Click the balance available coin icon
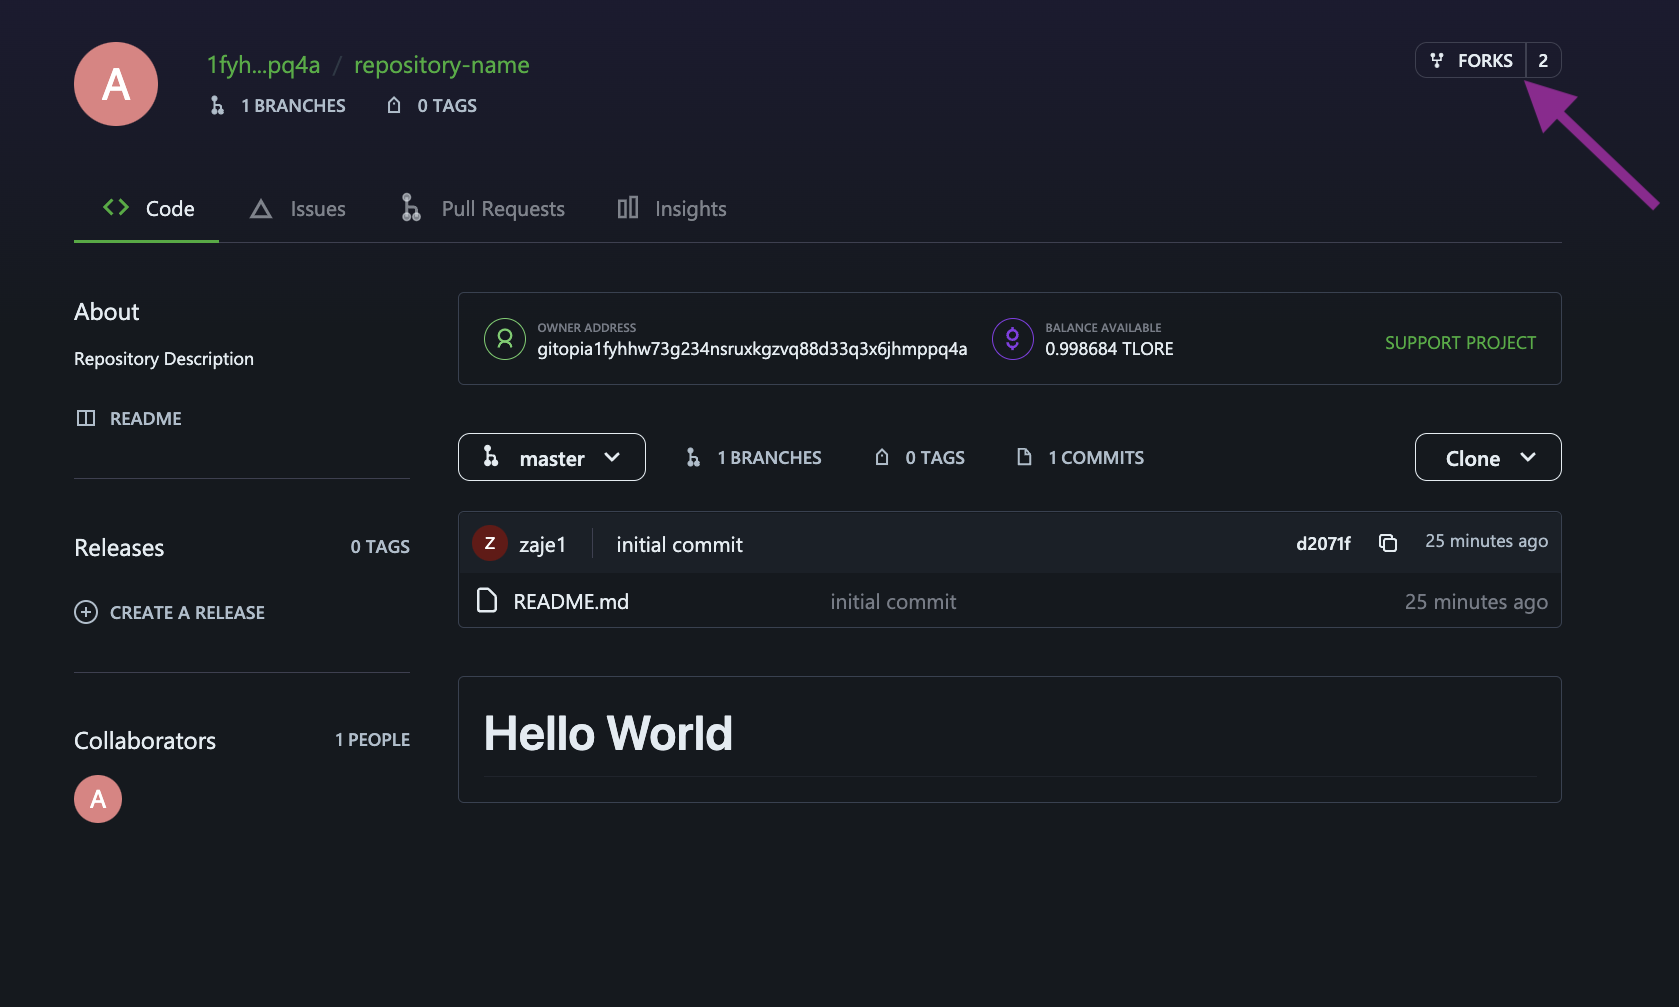 (x=1012, y=339)
